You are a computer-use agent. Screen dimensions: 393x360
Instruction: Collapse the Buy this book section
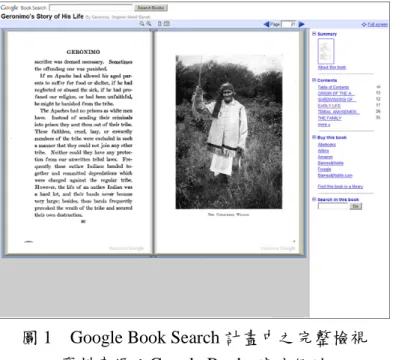314,137
